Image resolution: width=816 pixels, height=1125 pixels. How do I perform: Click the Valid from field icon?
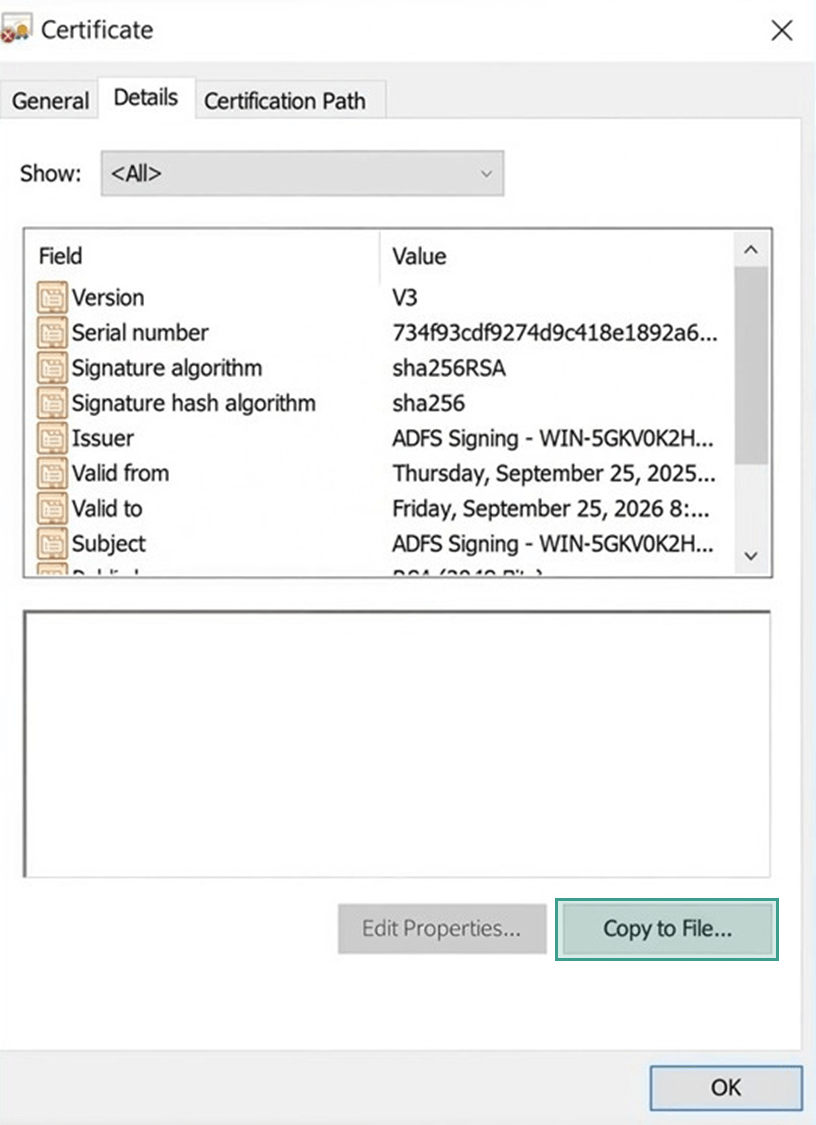coord(51,473)
